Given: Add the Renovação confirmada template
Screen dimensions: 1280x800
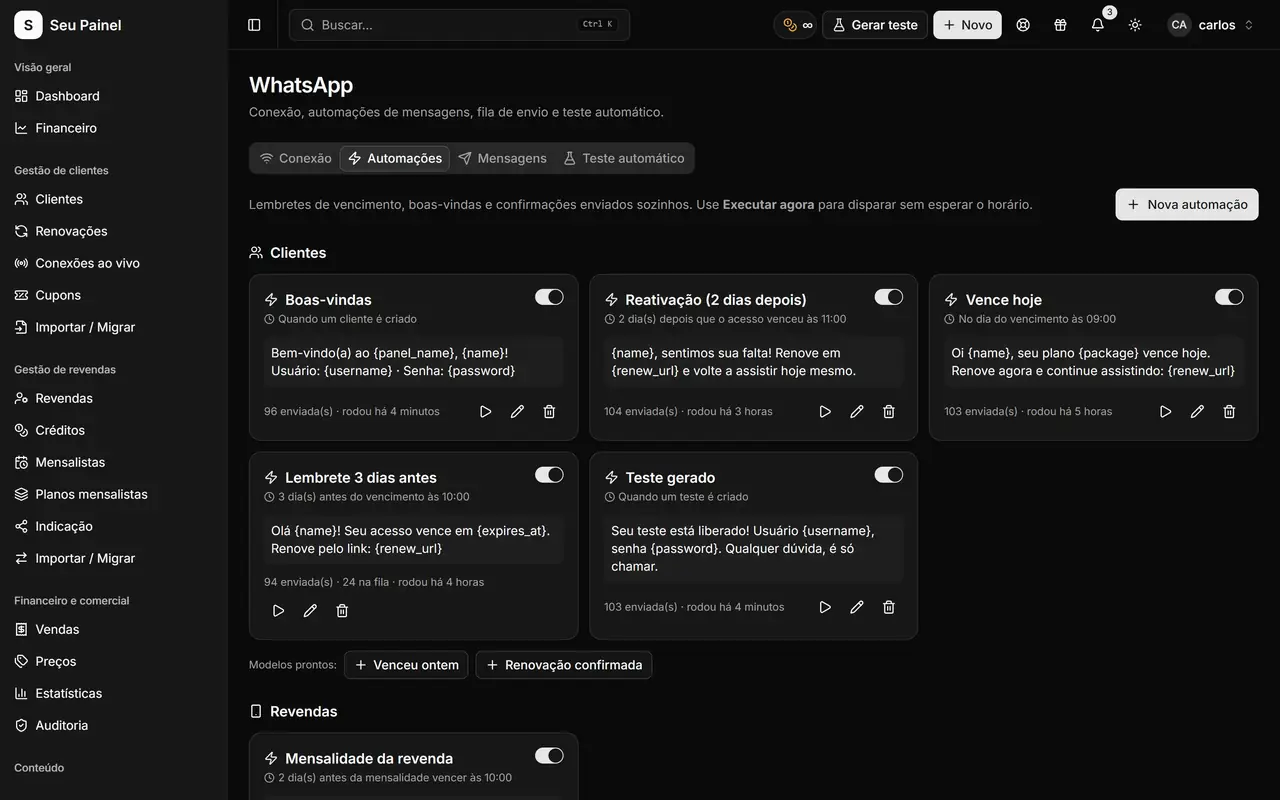Looking at the screenshot, I should [x=564, y=665].
